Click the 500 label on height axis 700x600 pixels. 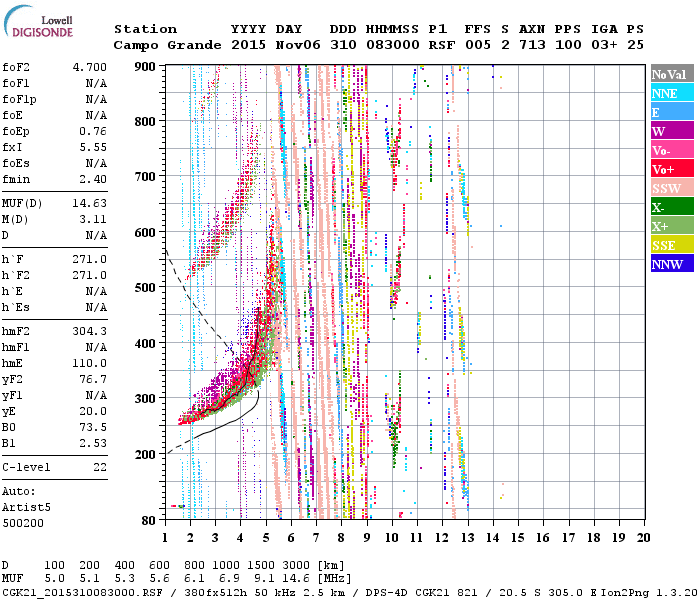(145, 288)
